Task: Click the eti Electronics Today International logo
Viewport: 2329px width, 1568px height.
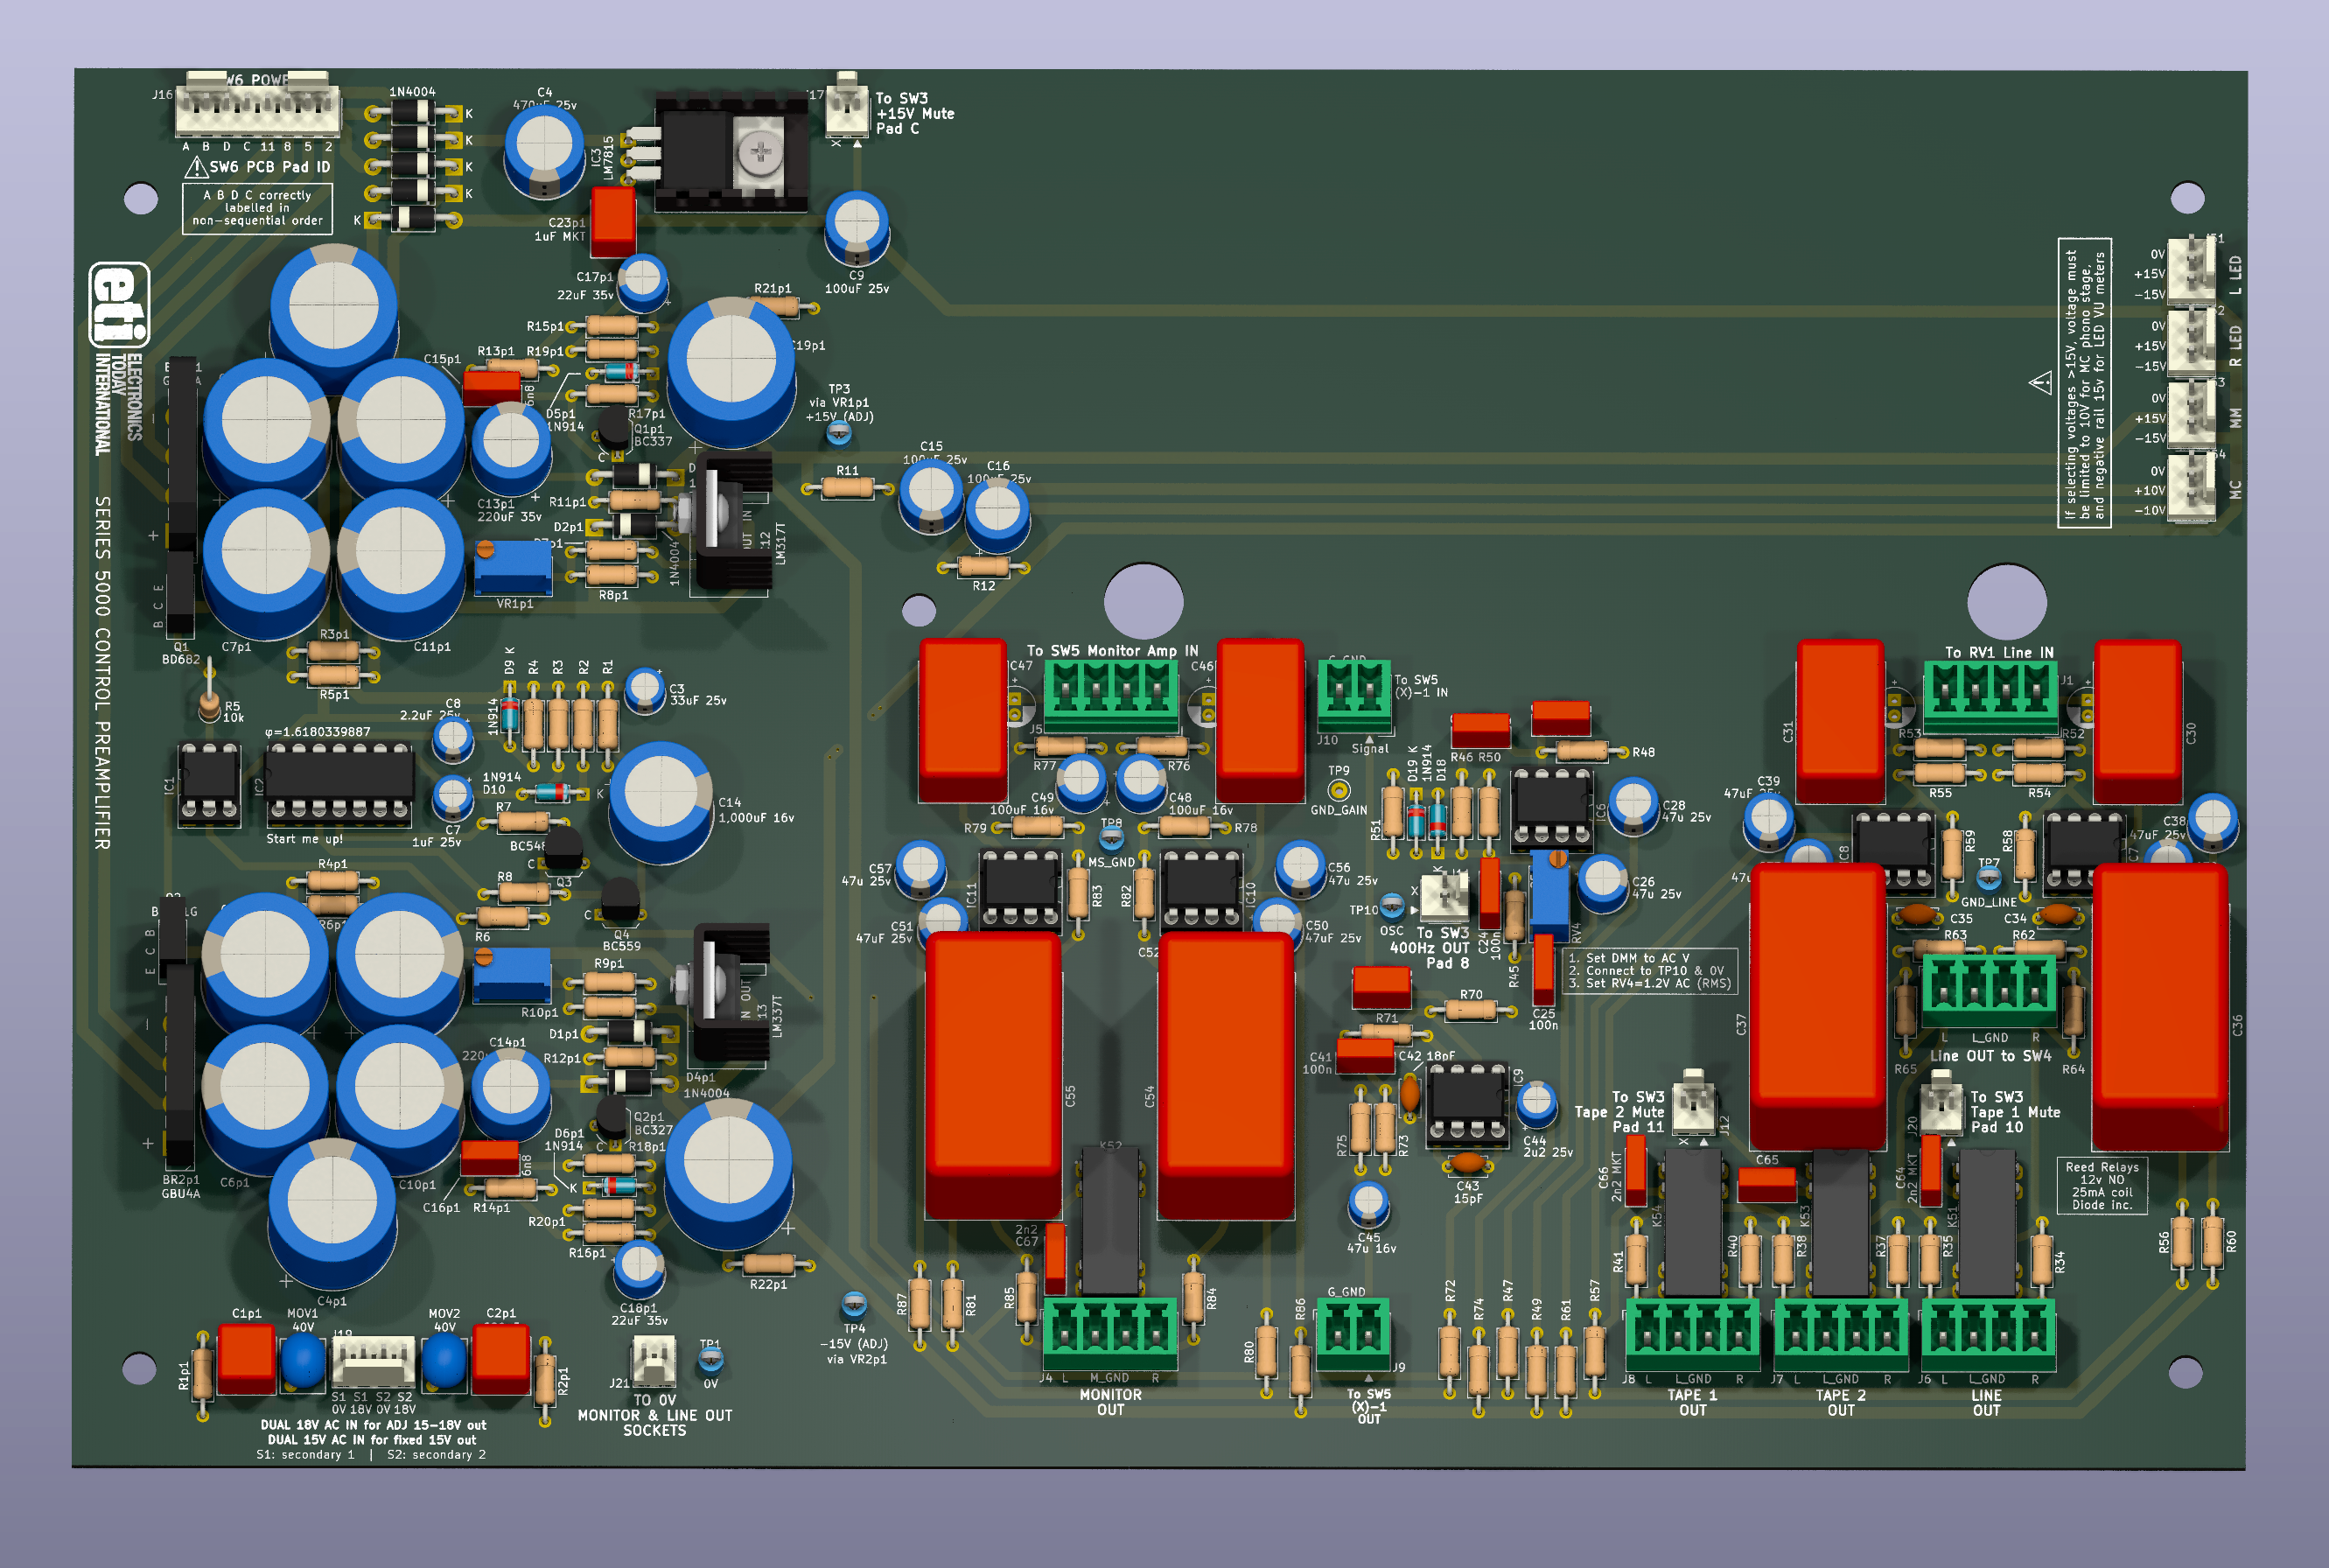Action: pos(119,358)
